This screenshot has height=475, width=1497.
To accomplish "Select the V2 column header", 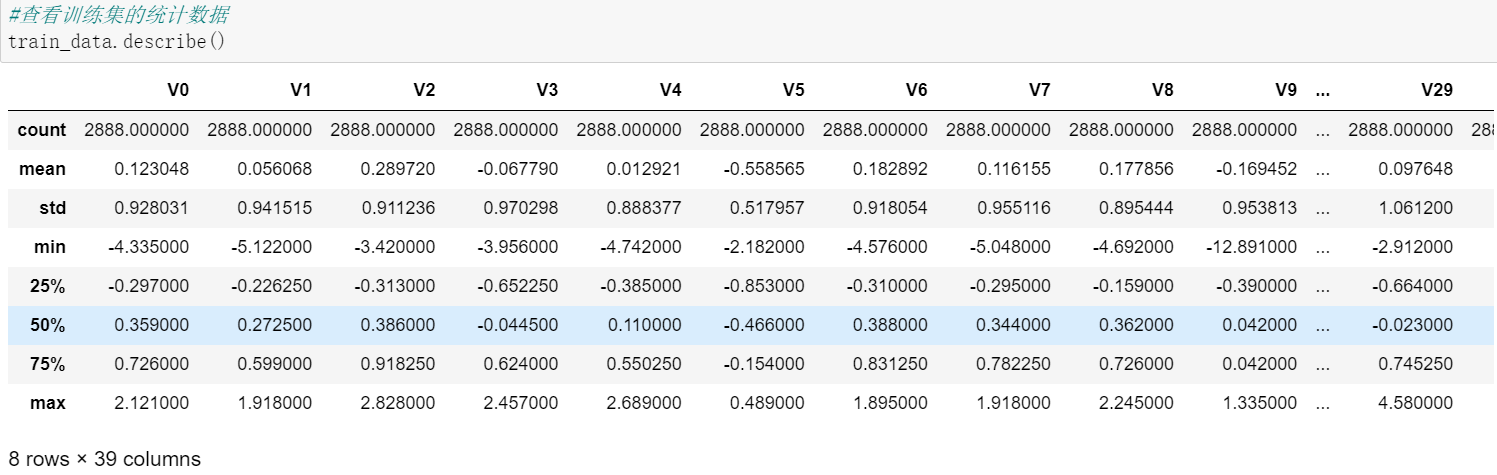I will (424, 90).
